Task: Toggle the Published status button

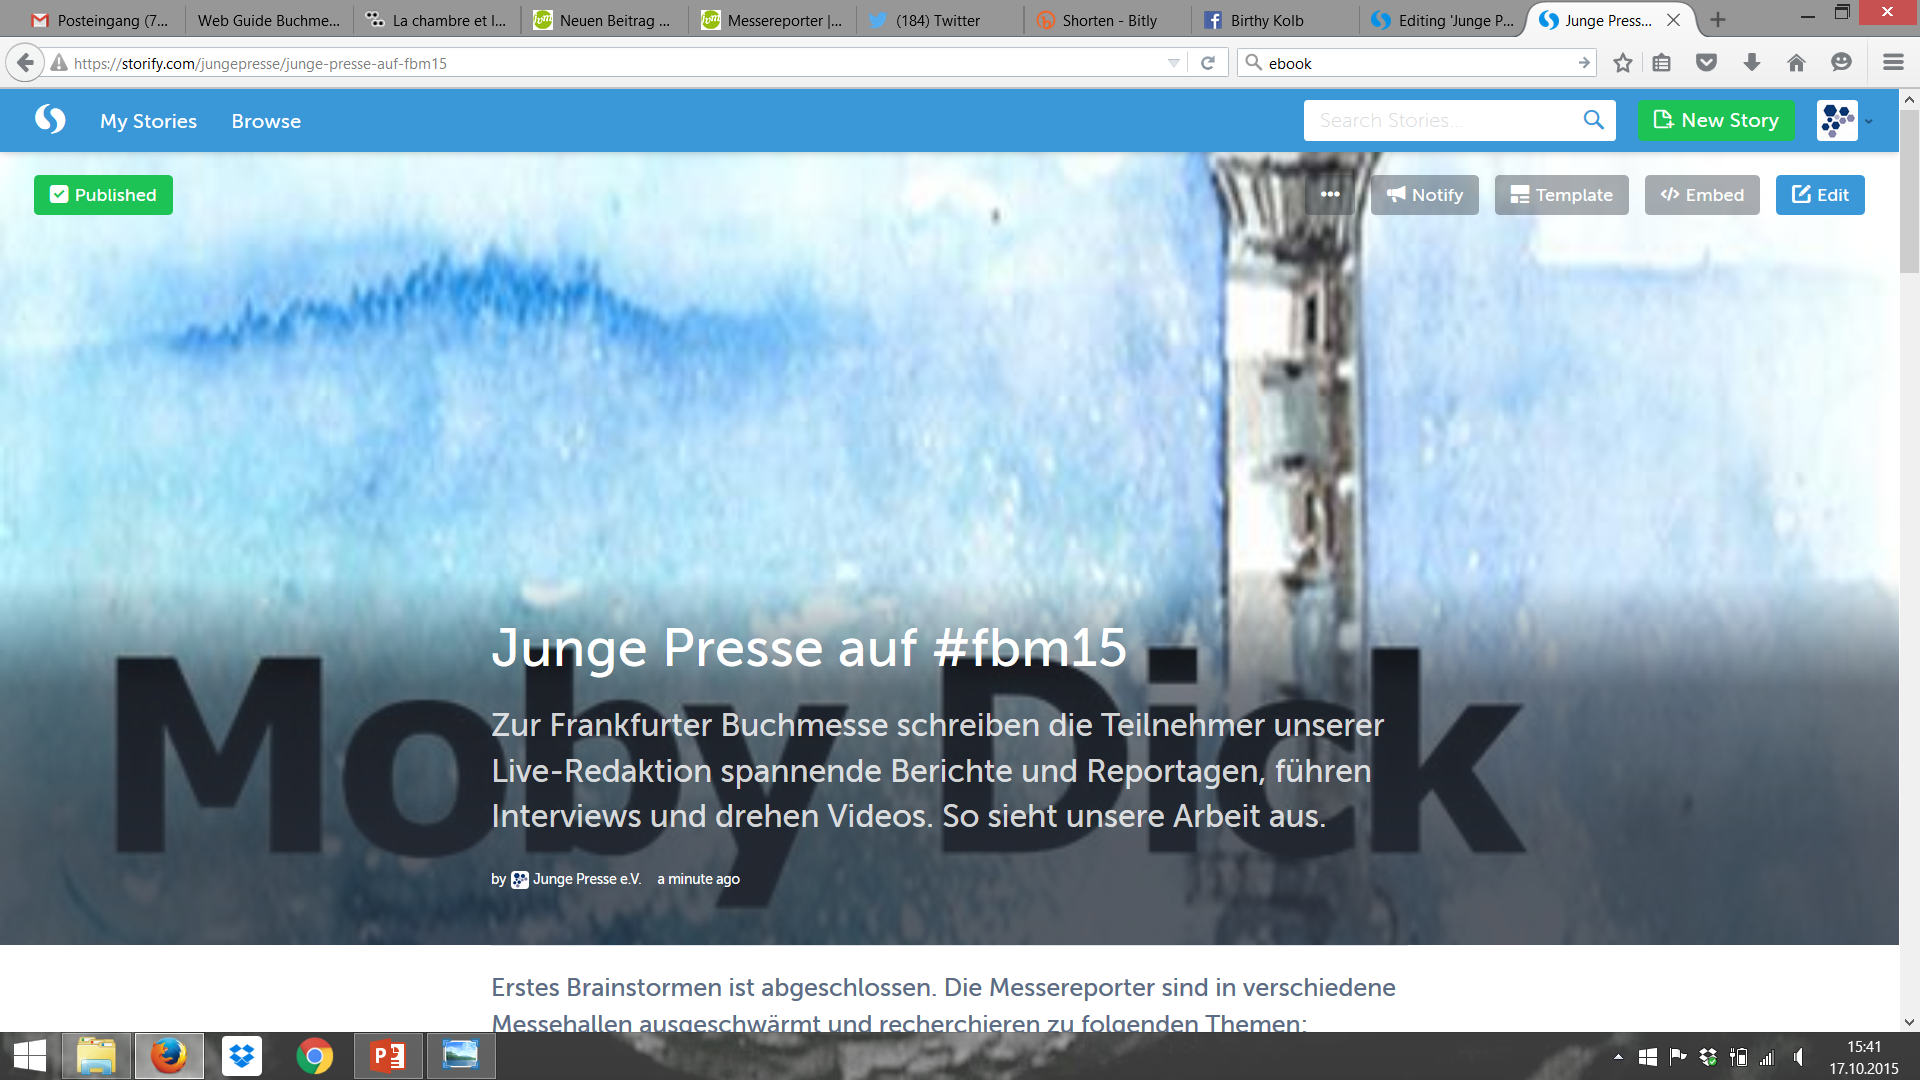Action: click(103, 195)
